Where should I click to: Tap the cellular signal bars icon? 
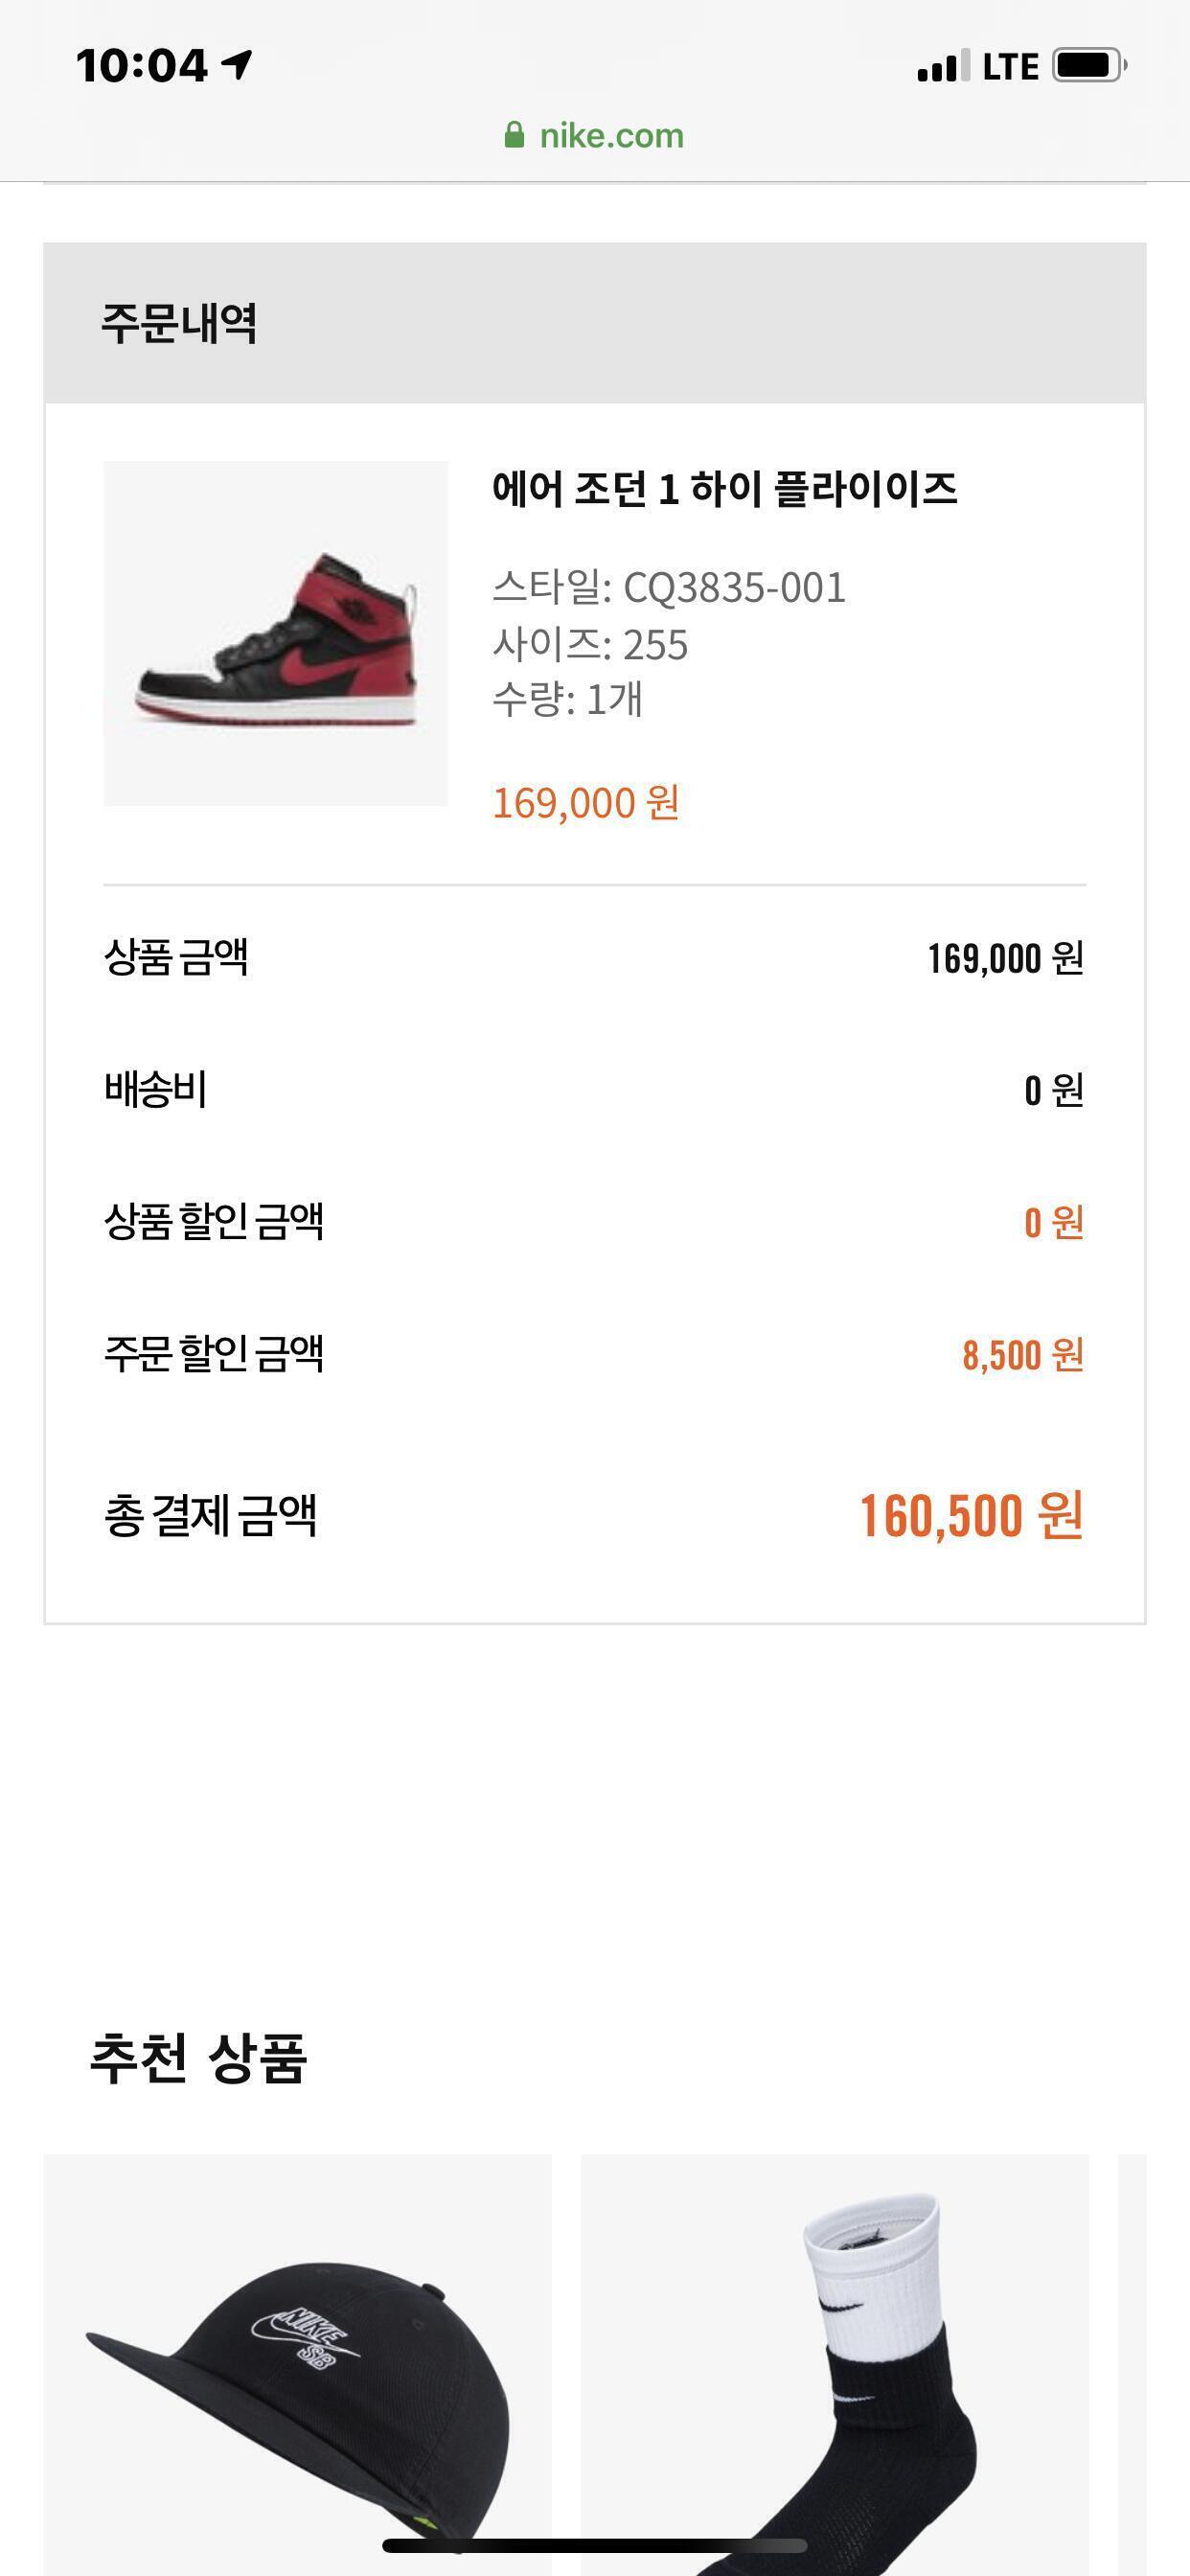942,66
